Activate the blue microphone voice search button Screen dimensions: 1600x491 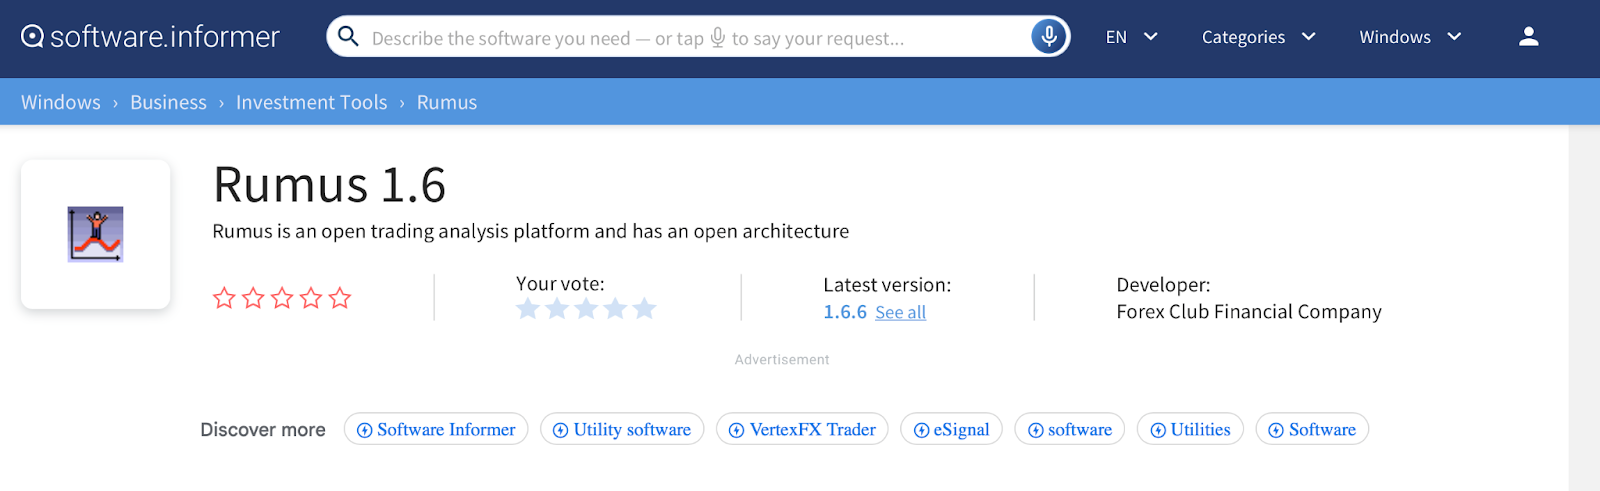point(1048,37)
